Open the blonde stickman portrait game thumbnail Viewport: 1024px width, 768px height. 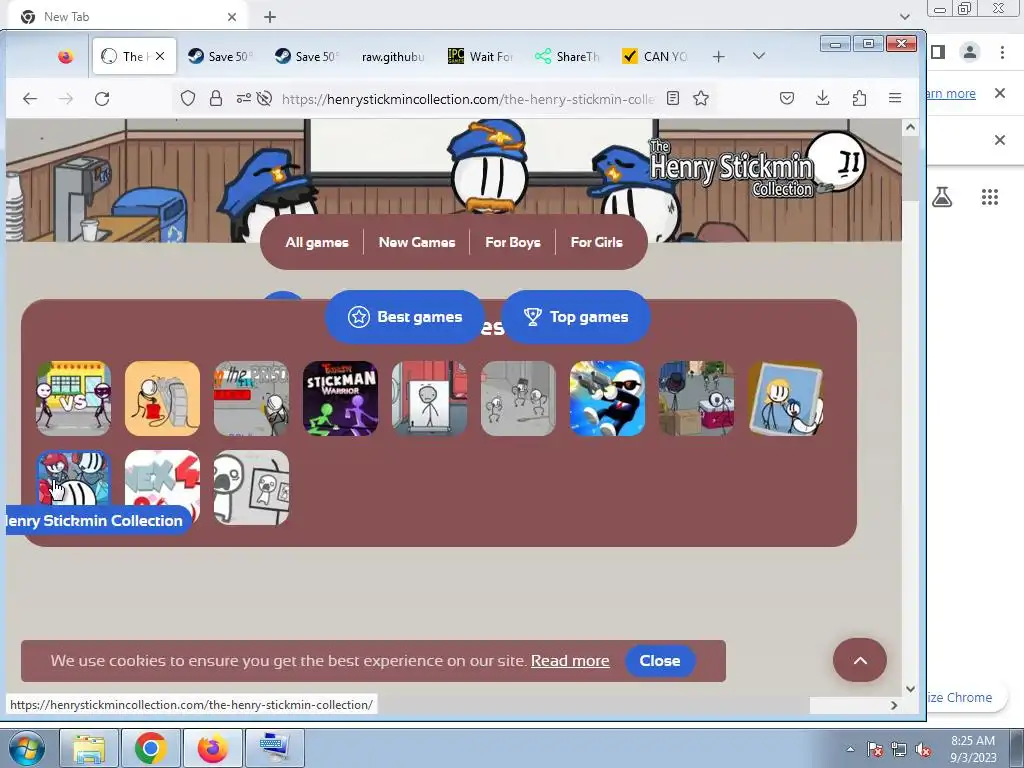point(785,398)
